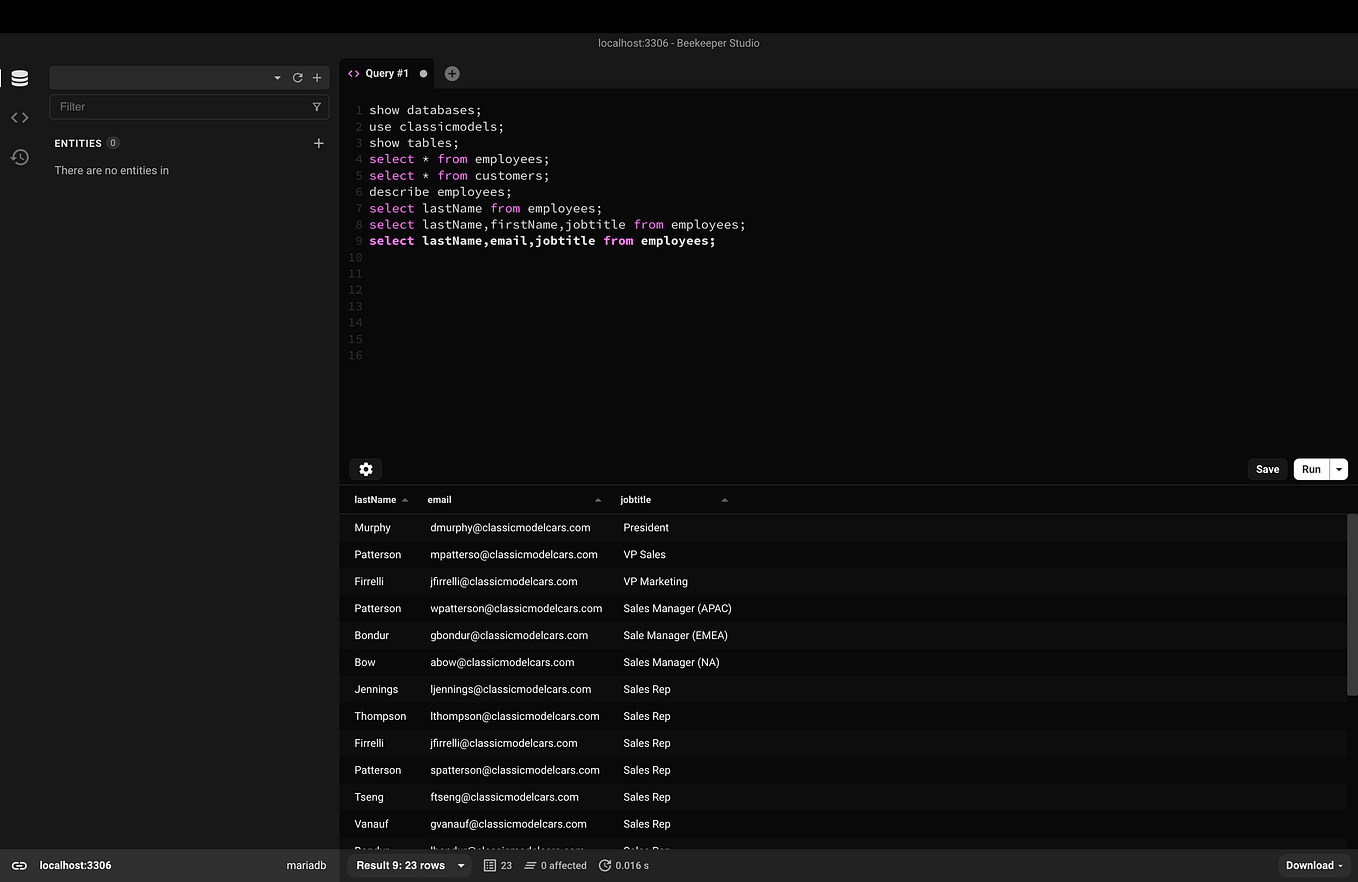Open the database selector dropdown
Viewport: 1358px width, 882px height.
[x=277, y=77]
